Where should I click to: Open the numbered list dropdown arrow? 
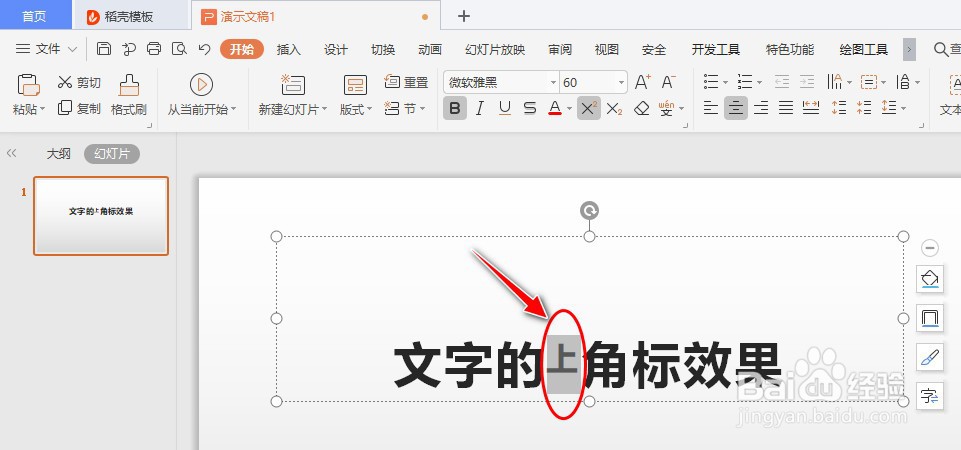point(759,82)
